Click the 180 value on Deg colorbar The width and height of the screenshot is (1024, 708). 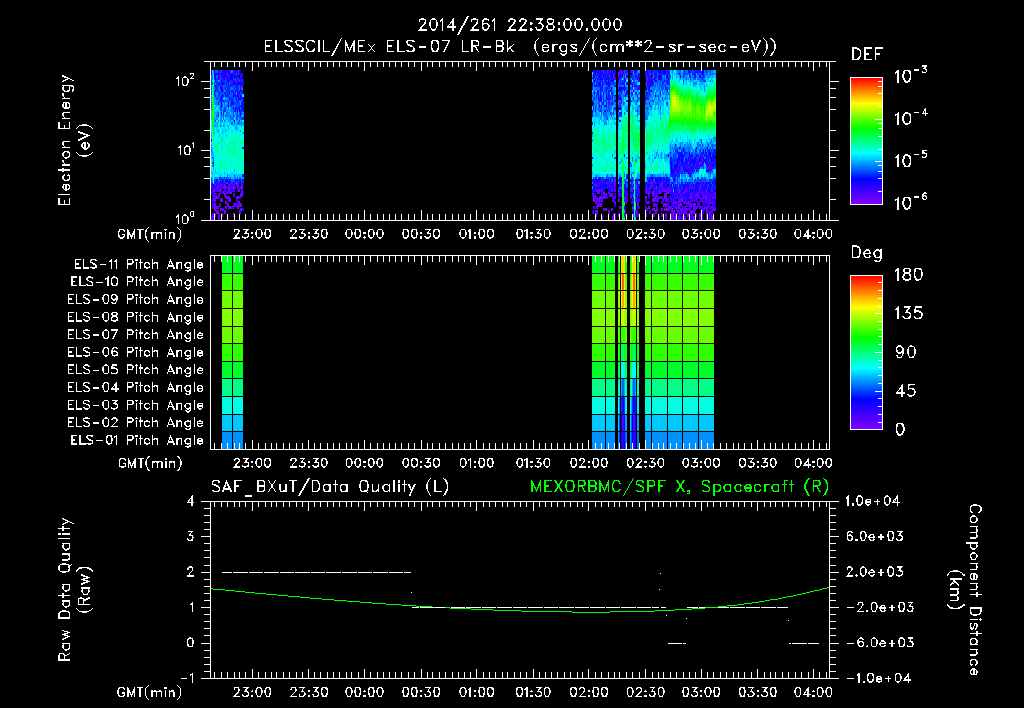click(x=908, y=275)
